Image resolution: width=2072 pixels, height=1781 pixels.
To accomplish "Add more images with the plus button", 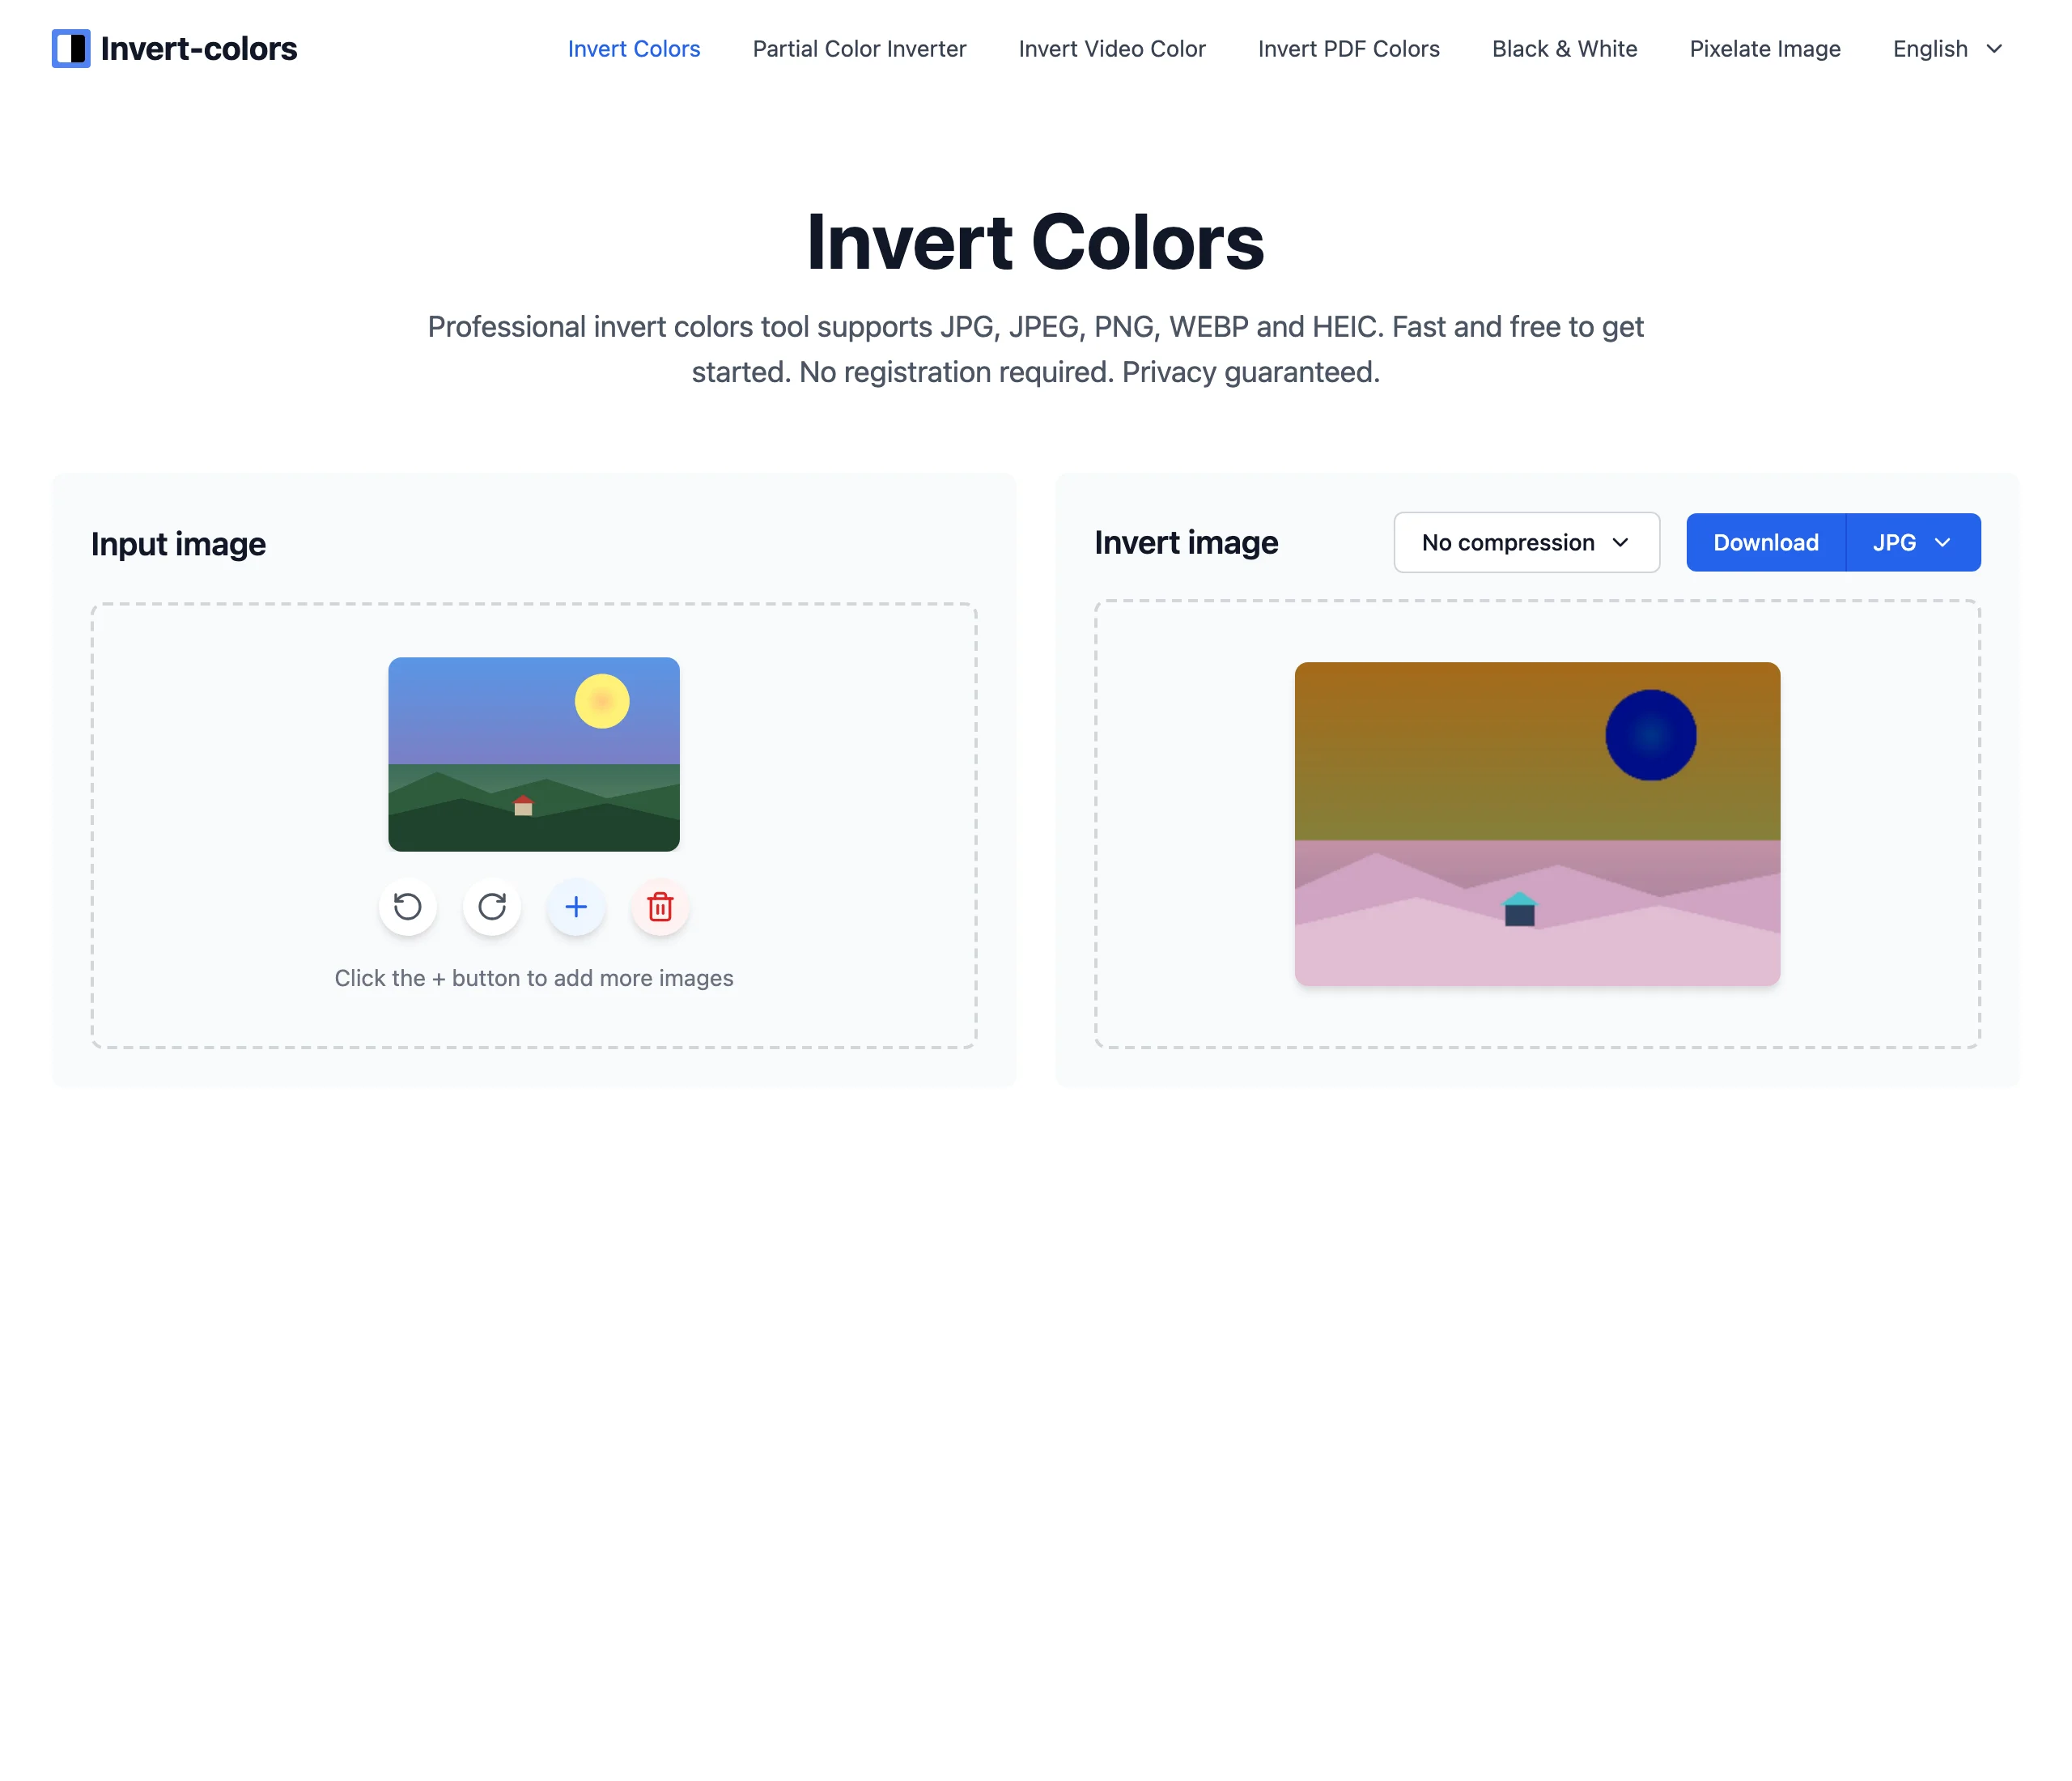I will (576, 907).
